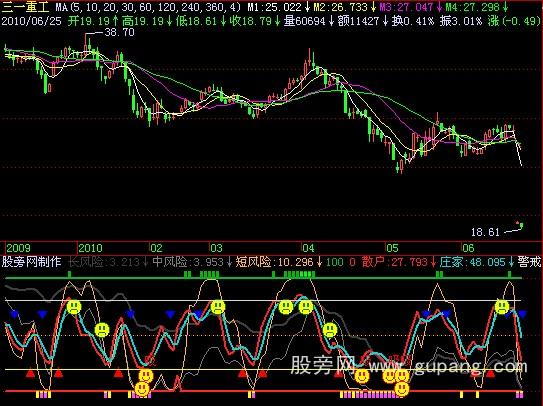Jump to month 02 on the time axis
The image size is (543, 406).
coord(156,248)
